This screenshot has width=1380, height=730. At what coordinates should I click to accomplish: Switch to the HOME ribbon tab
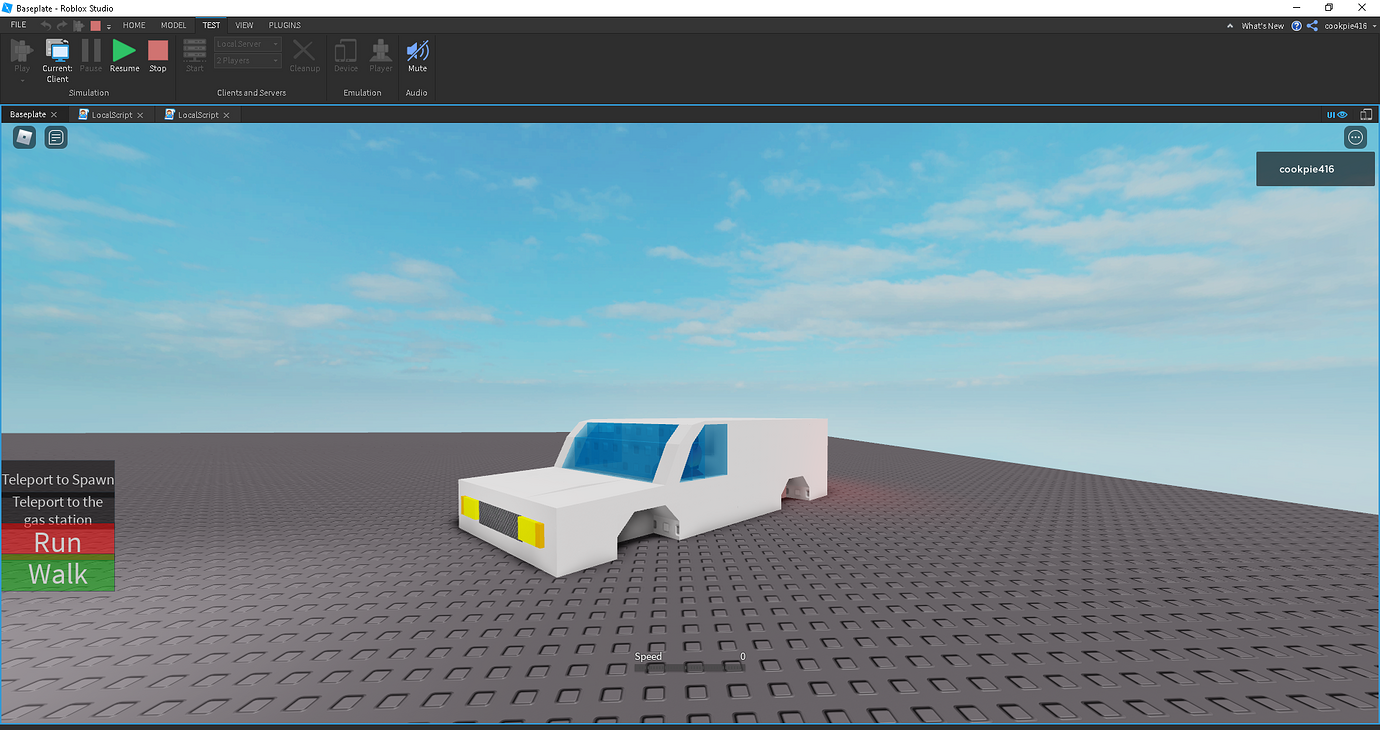pyautogui.click(x=134, y=25)
